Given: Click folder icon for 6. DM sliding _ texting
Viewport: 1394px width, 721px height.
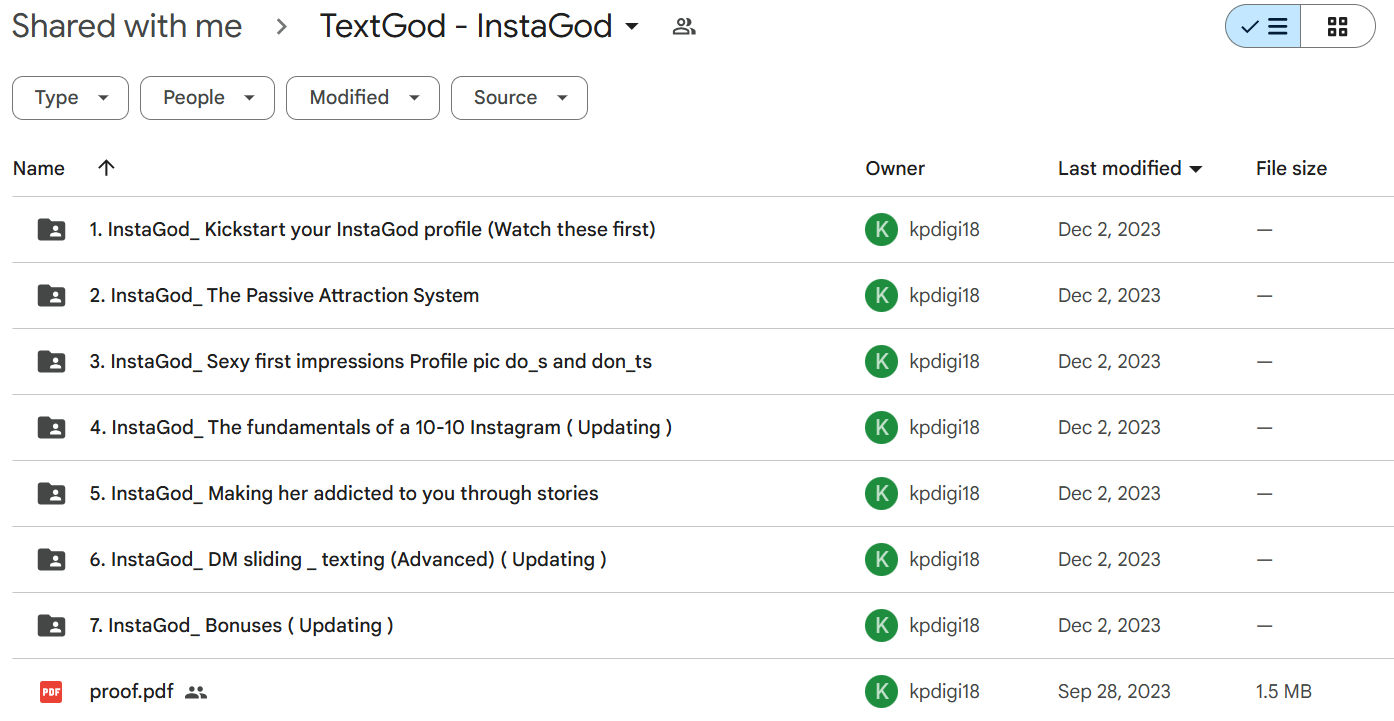Looking at the screenshot, I should (x=51, y=560).
